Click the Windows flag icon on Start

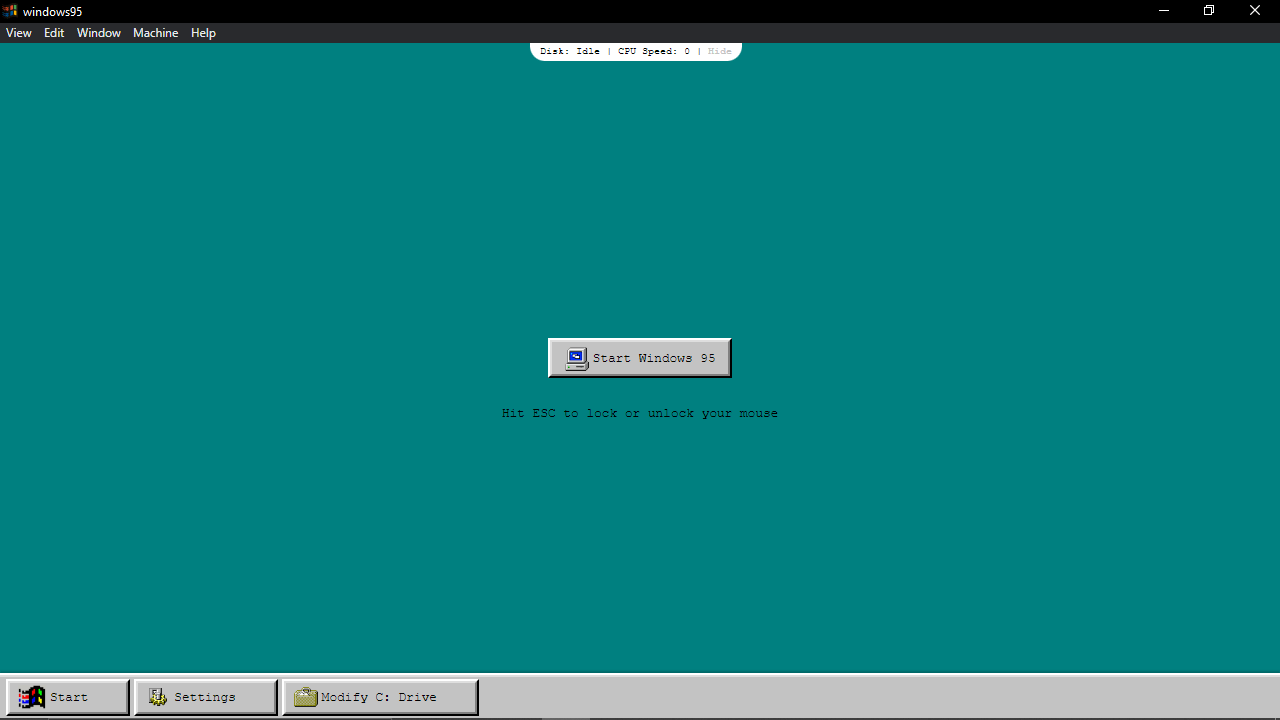[31, 697]
